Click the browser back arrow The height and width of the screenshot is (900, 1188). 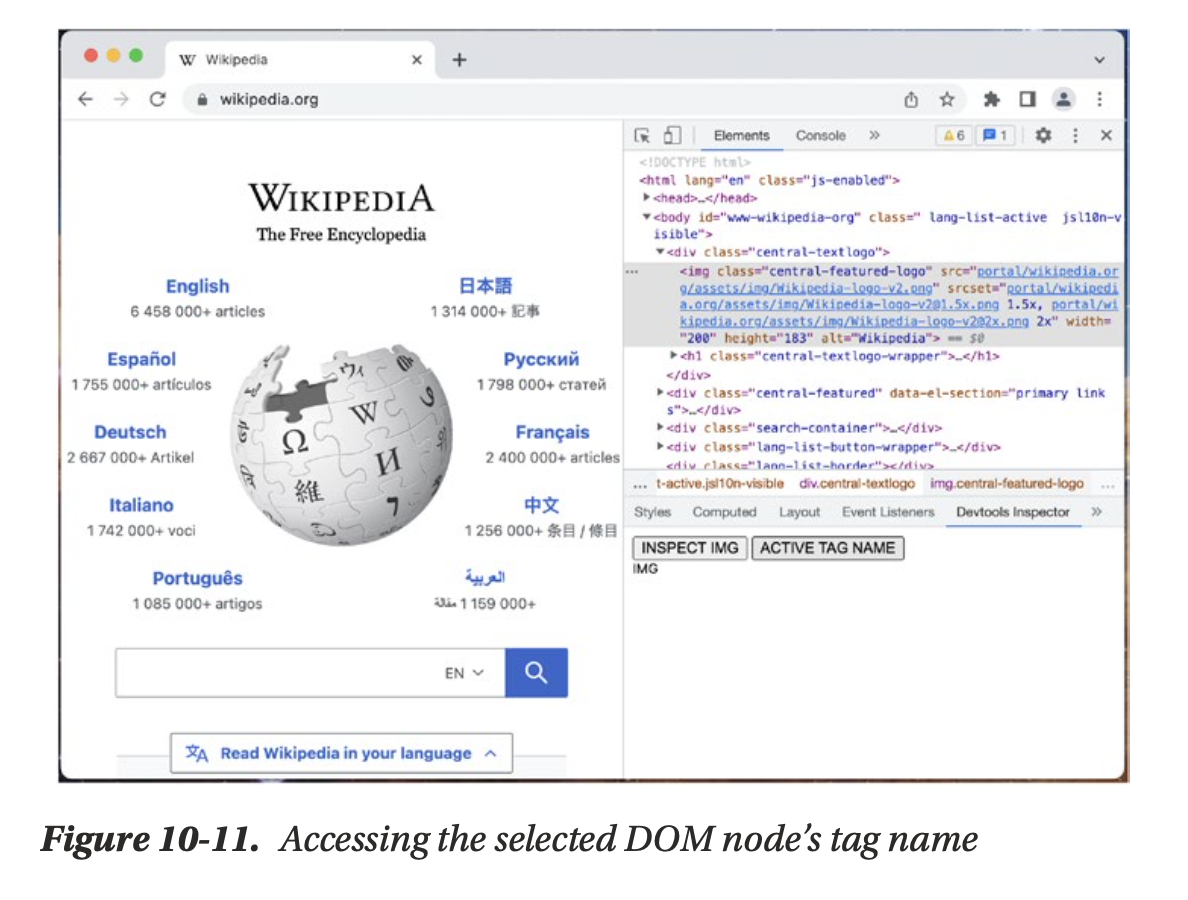click(86, 99)
